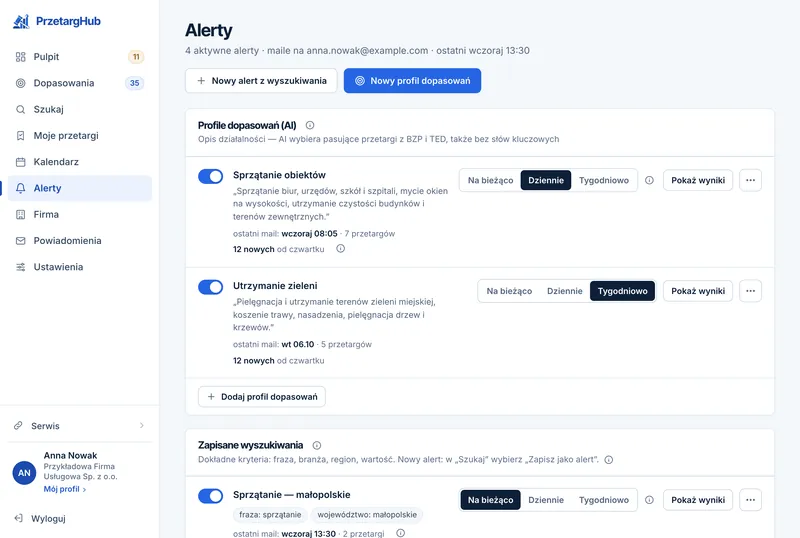Image resolution: width=800 pixels, height=538 pixels.
Task: Toggle the Sprzątanie — małopolskie alert switch
Action: [x=211, y=496]
